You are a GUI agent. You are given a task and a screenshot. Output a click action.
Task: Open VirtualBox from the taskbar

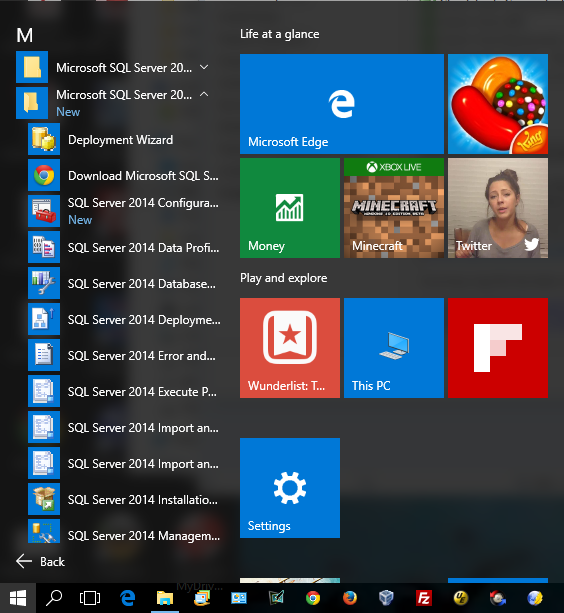pyautogui.click(x=386, y=598)
